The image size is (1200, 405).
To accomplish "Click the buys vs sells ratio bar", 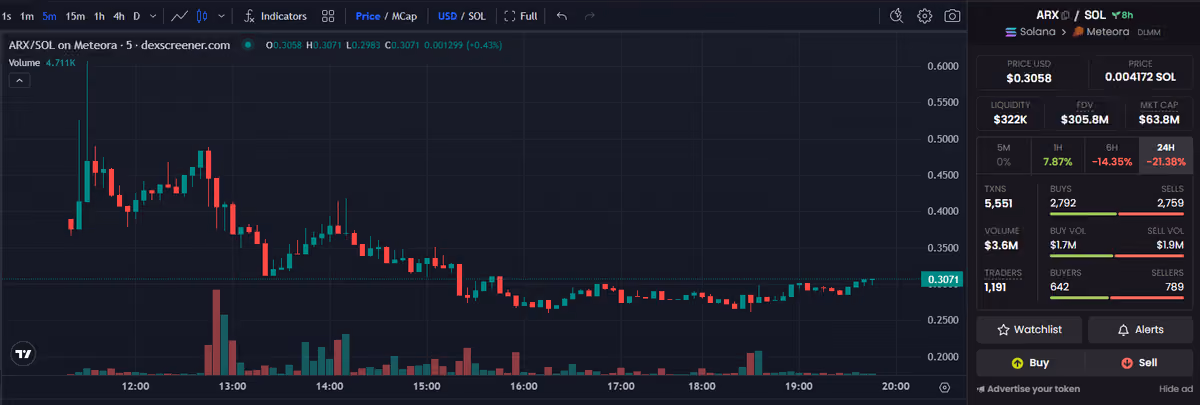I will tap(1117, 214).
